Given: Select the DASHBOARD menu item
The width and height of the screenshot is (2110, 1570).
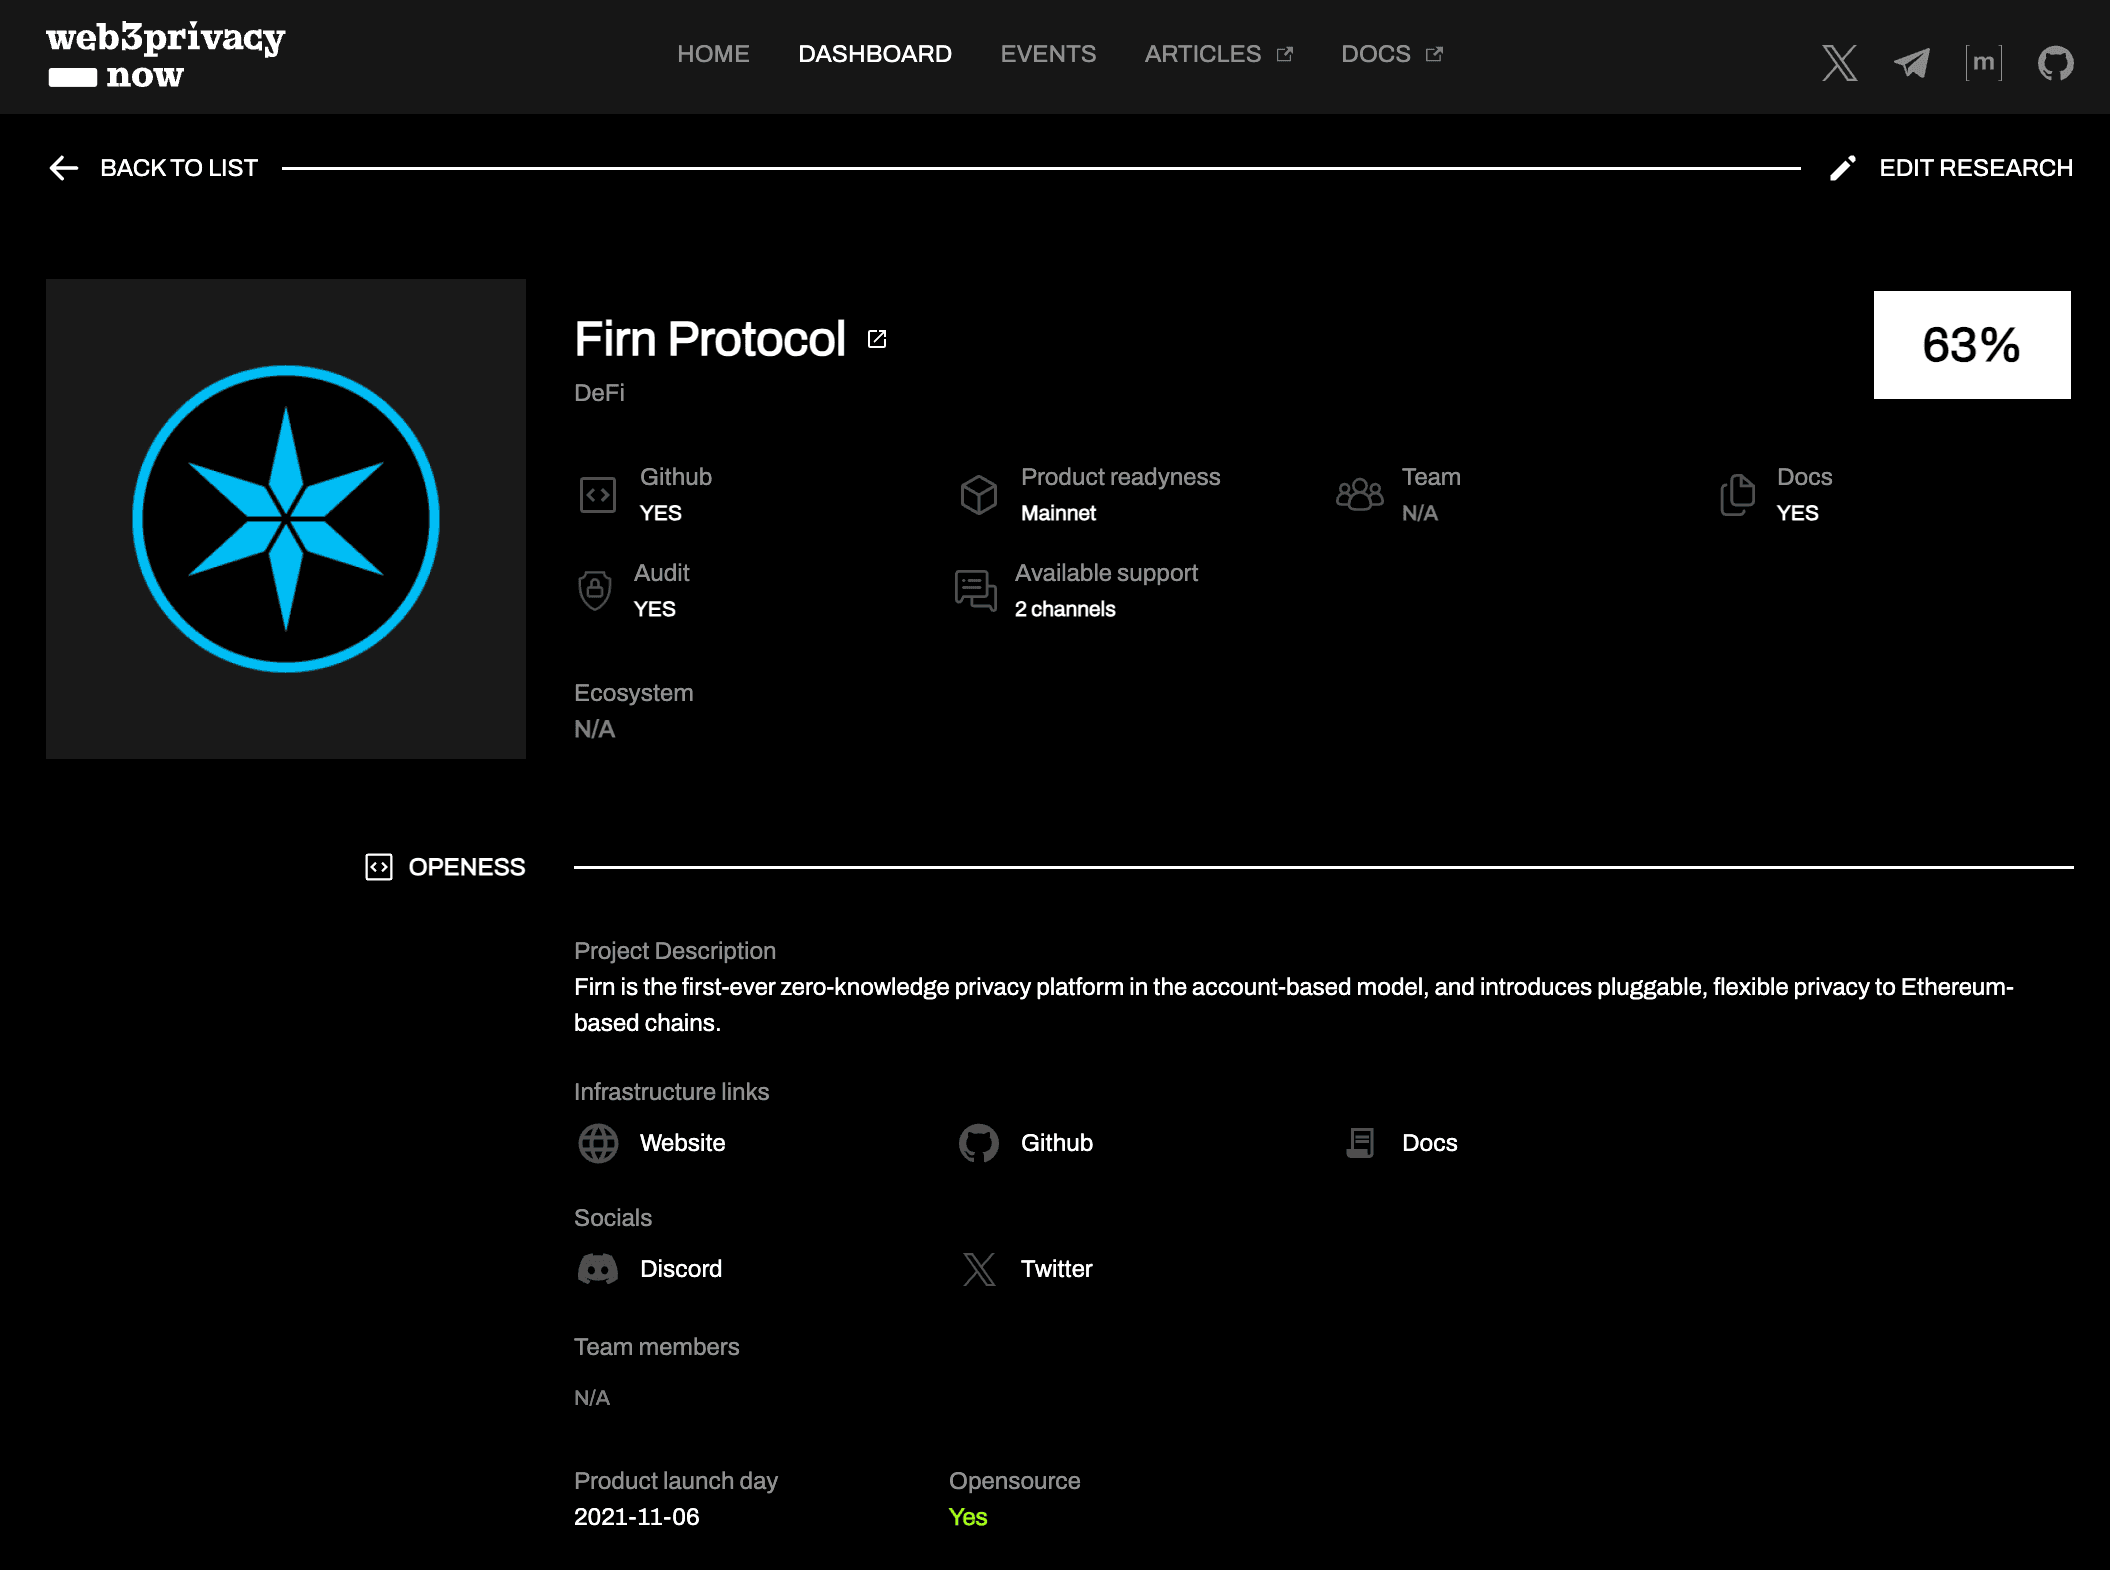Looking at the screenshot, I should click(875, 54).
